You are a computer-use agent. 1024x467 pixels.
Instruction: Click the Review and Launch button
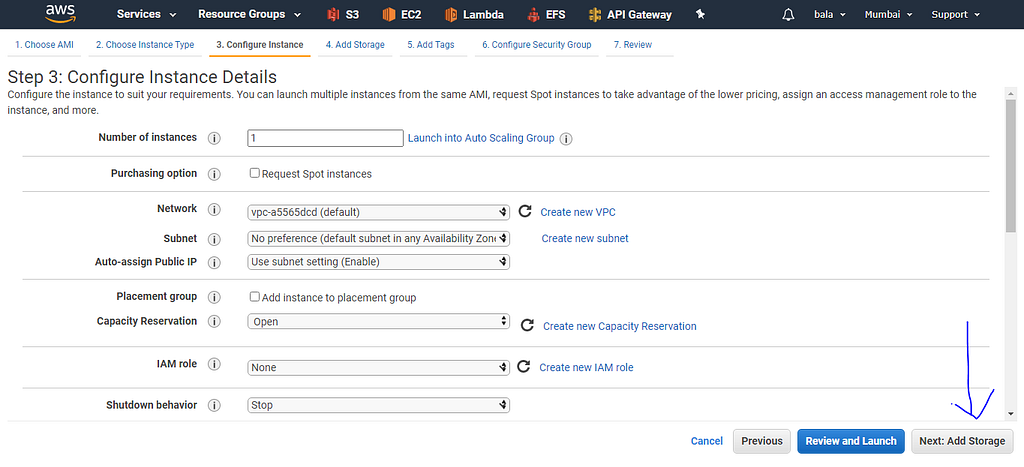851,441
